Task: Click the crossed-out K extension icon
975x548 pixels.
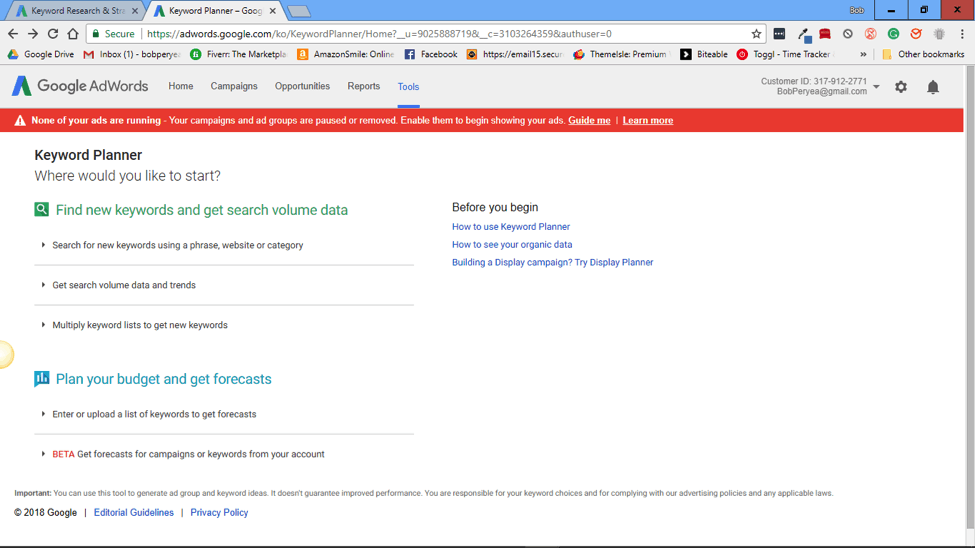Action: (x=871, y=34)
